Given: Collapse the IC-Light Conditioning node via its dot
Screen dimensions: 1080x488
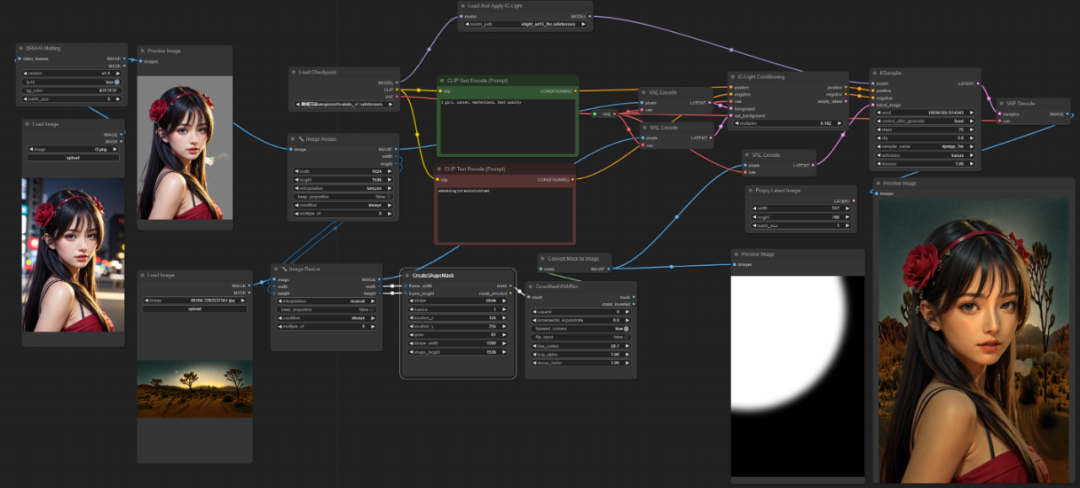Looking at the screenshot, I should click(x=734, y=76).
